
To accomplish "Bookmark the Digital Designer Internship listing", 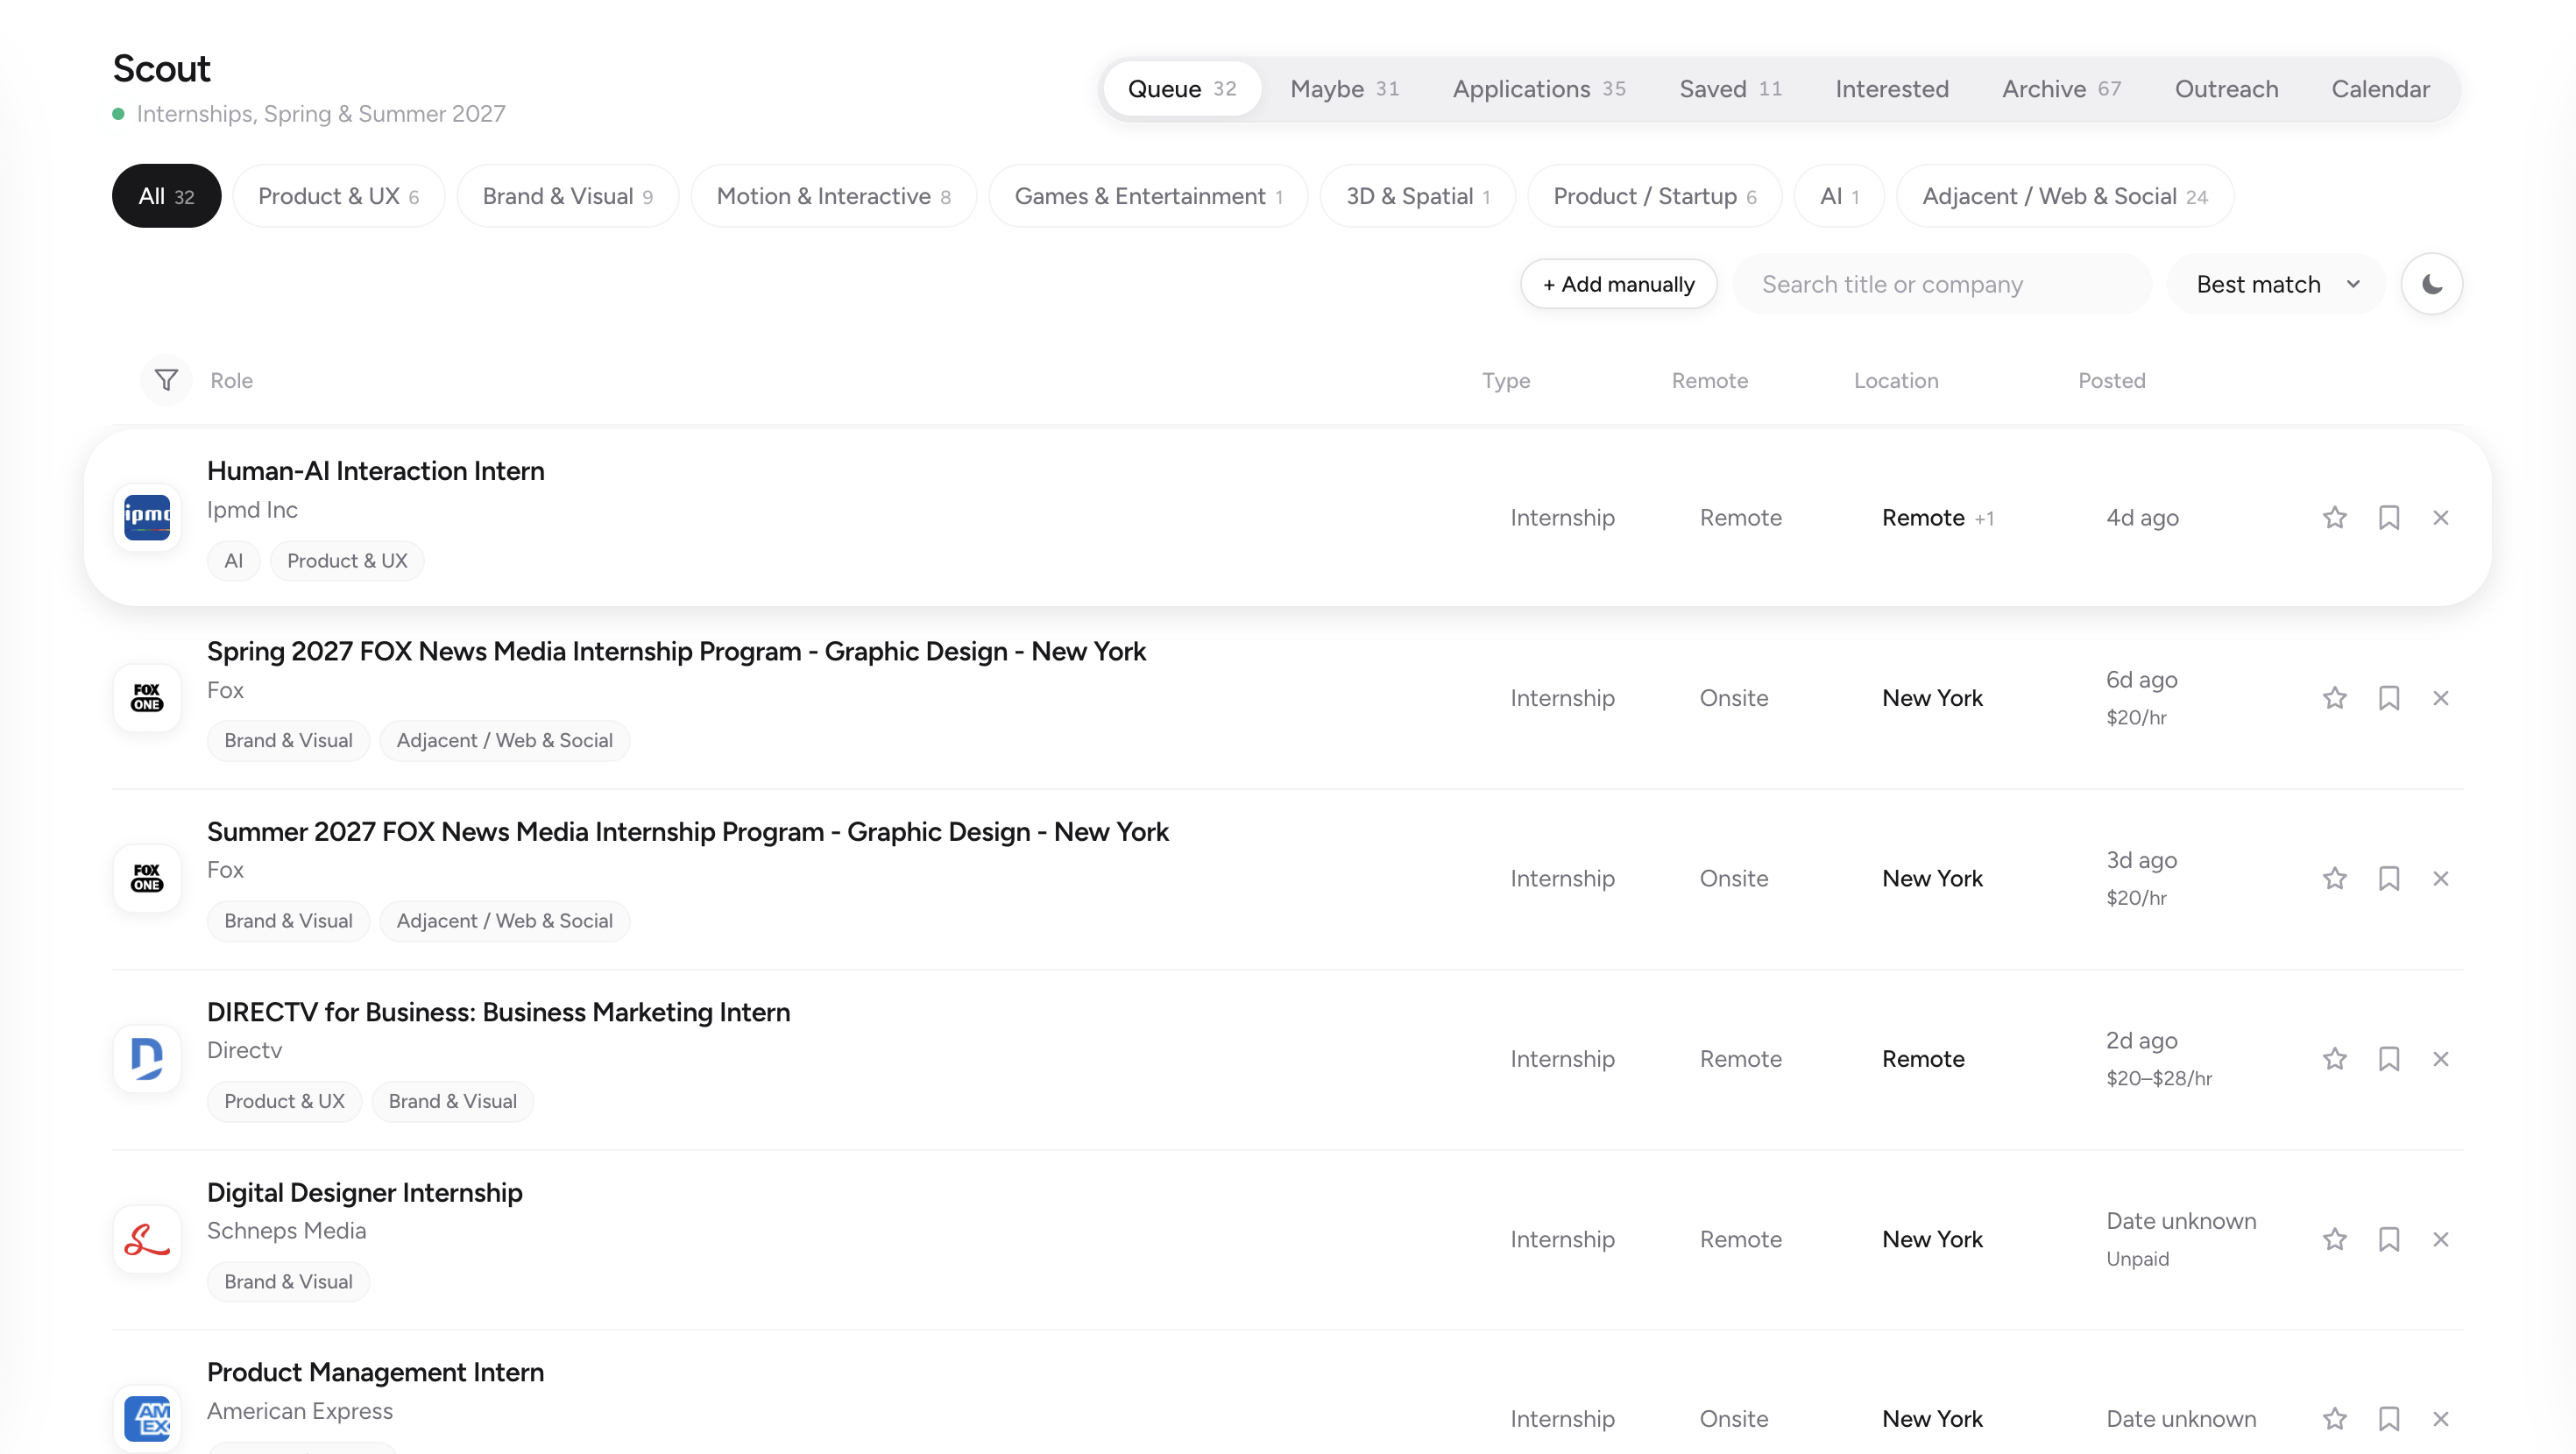I will [2389, 1239].
